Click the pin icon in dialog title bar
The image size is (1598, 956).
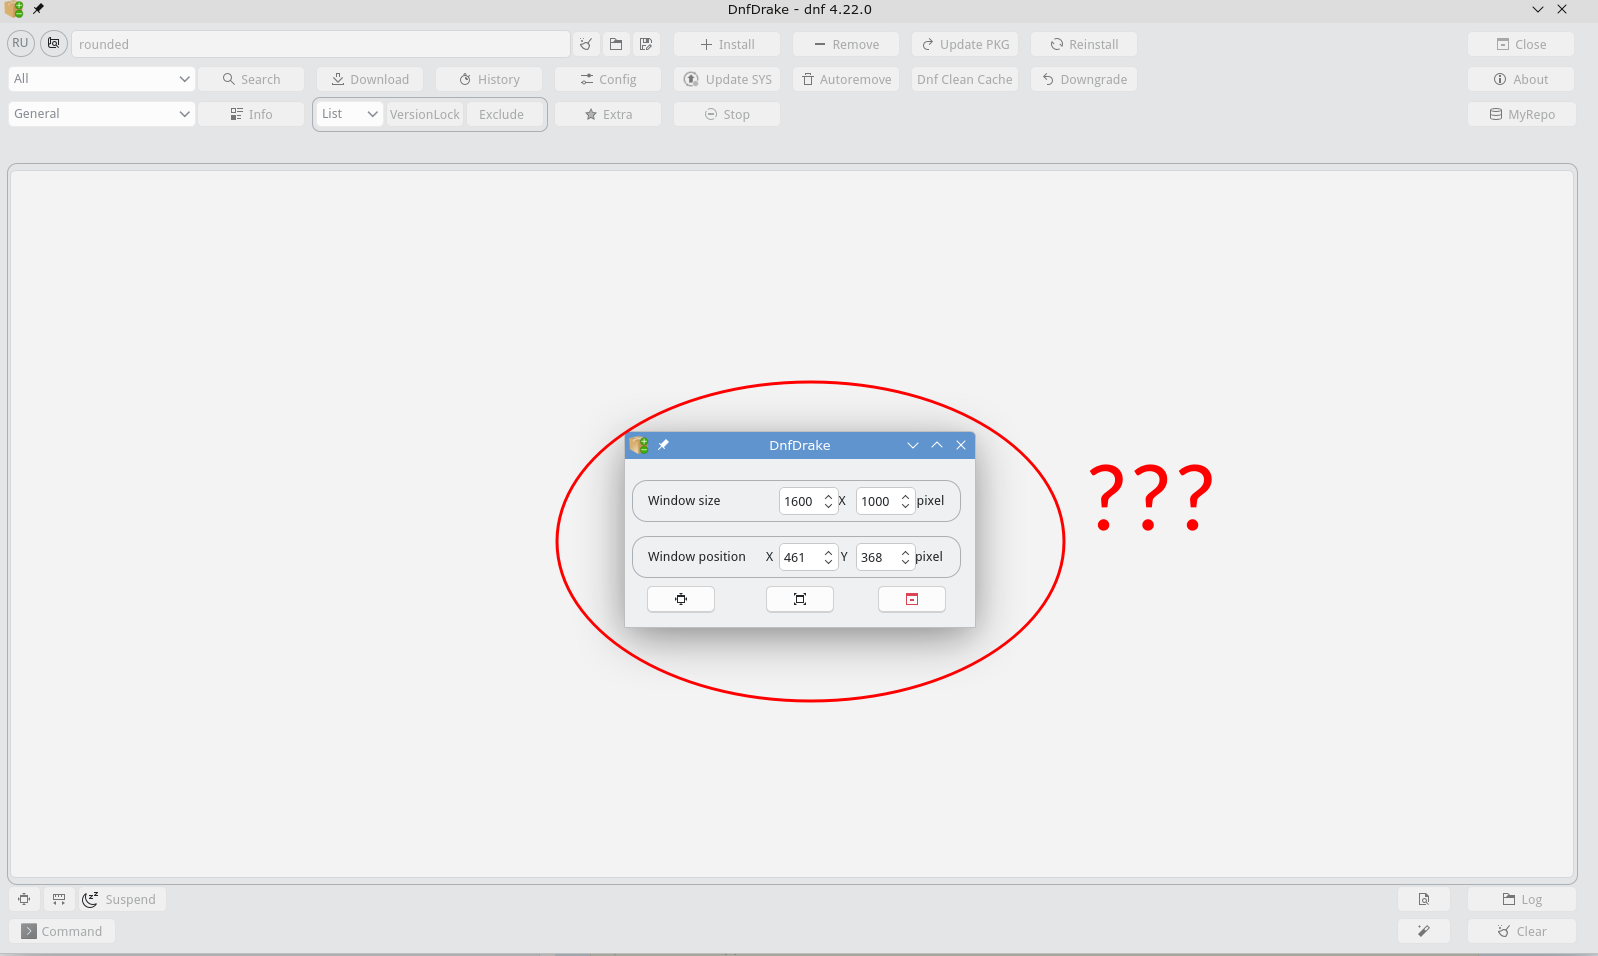(x=663, y=445)
